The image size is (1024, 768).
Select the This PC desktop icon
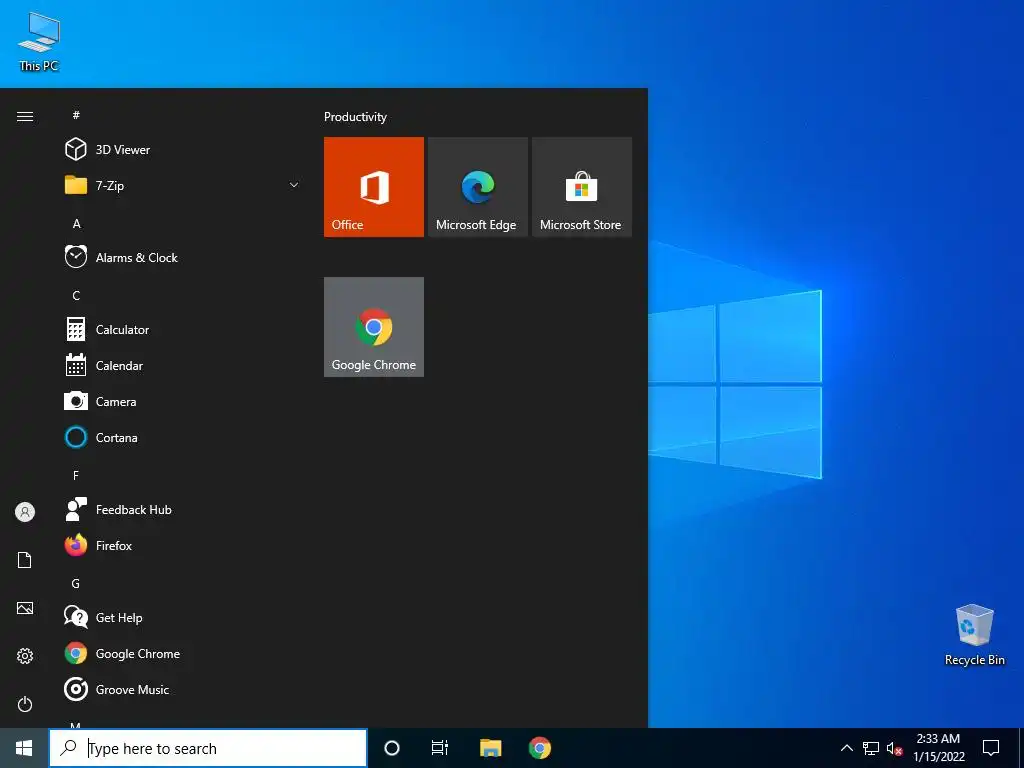(39, 42)
